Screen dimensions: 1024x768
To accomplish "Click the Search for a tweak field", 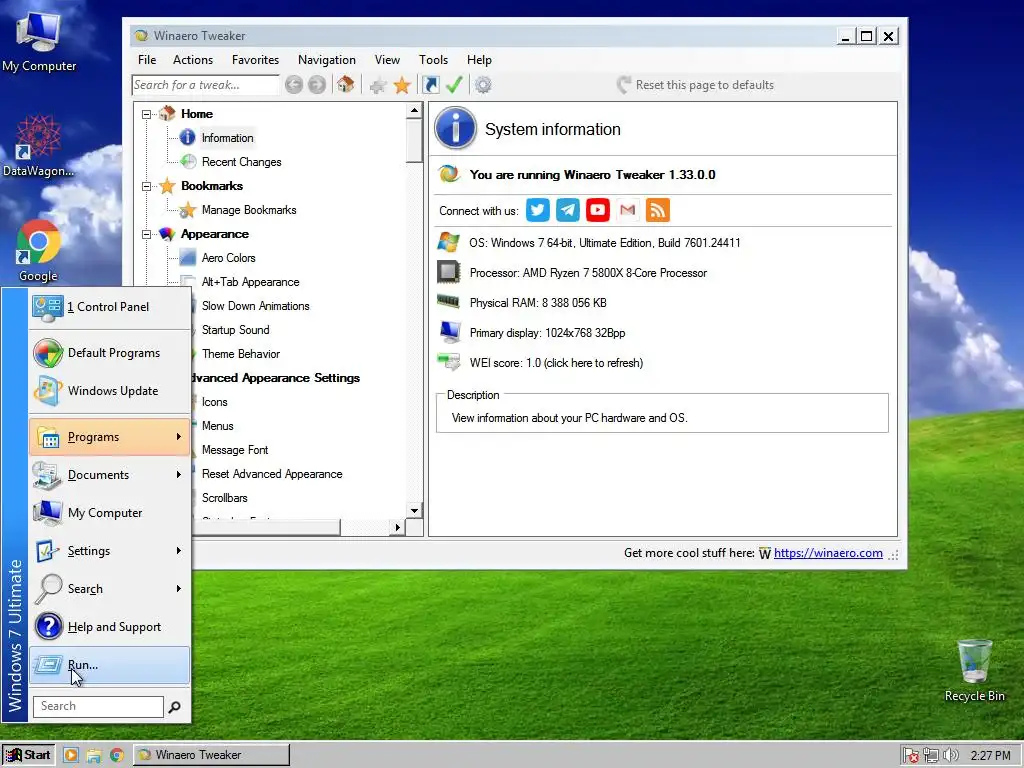I will [x=205, y=85].
